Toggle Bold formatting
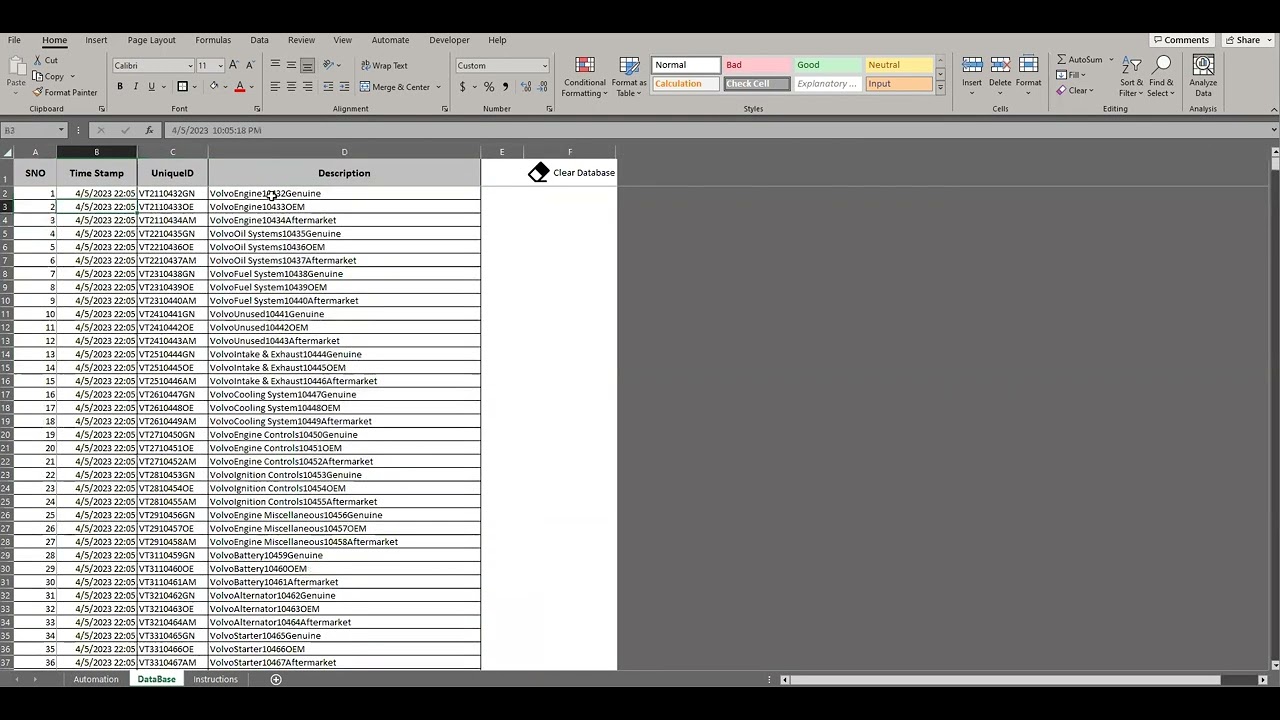The height and width of the screenshot is (720, 1280). [x=120, y=87]
